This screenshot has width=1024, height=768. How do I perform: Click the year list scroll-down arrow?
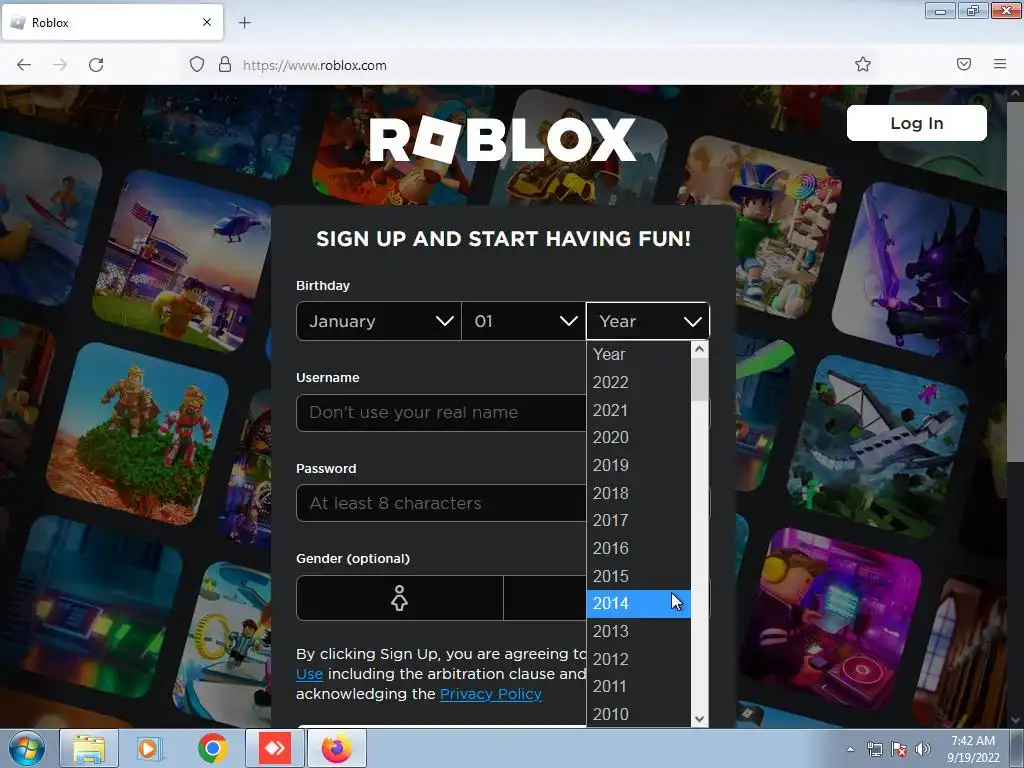click(699, 719)
